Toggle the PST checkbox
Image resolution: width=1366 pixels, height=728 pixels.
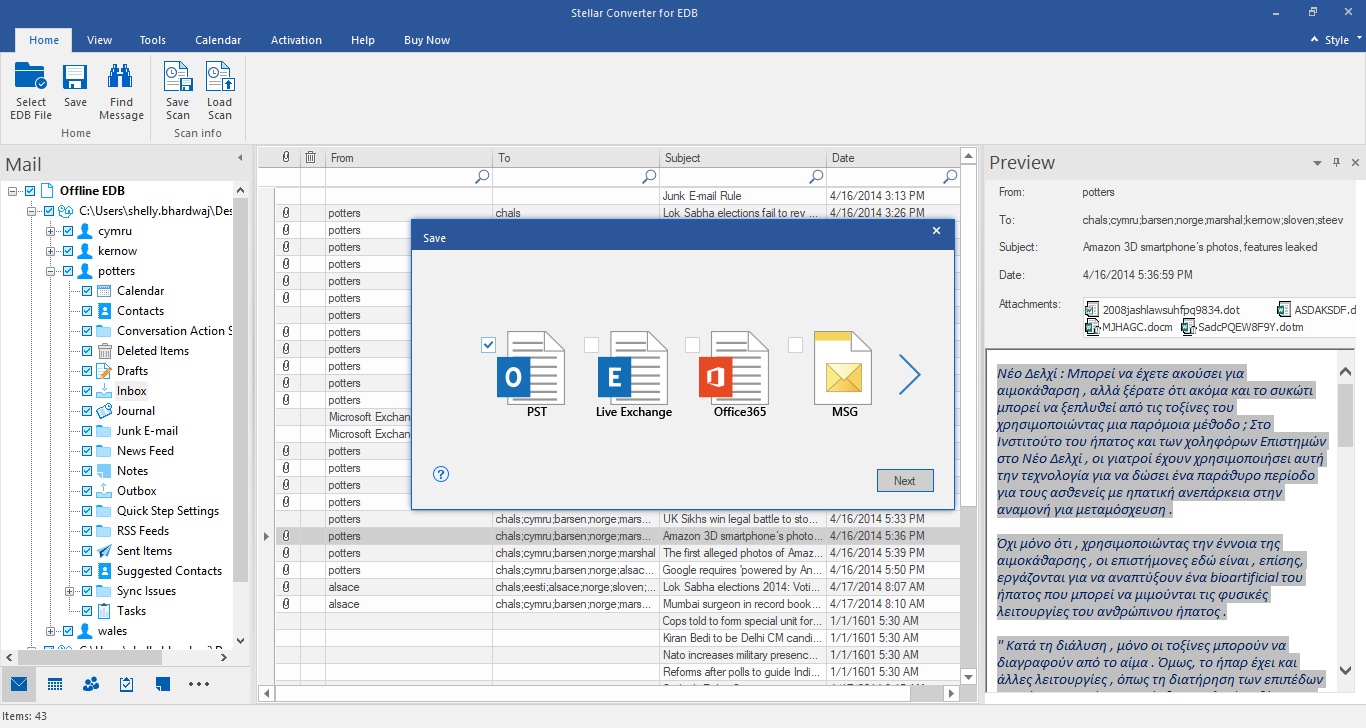coord(489,345)
